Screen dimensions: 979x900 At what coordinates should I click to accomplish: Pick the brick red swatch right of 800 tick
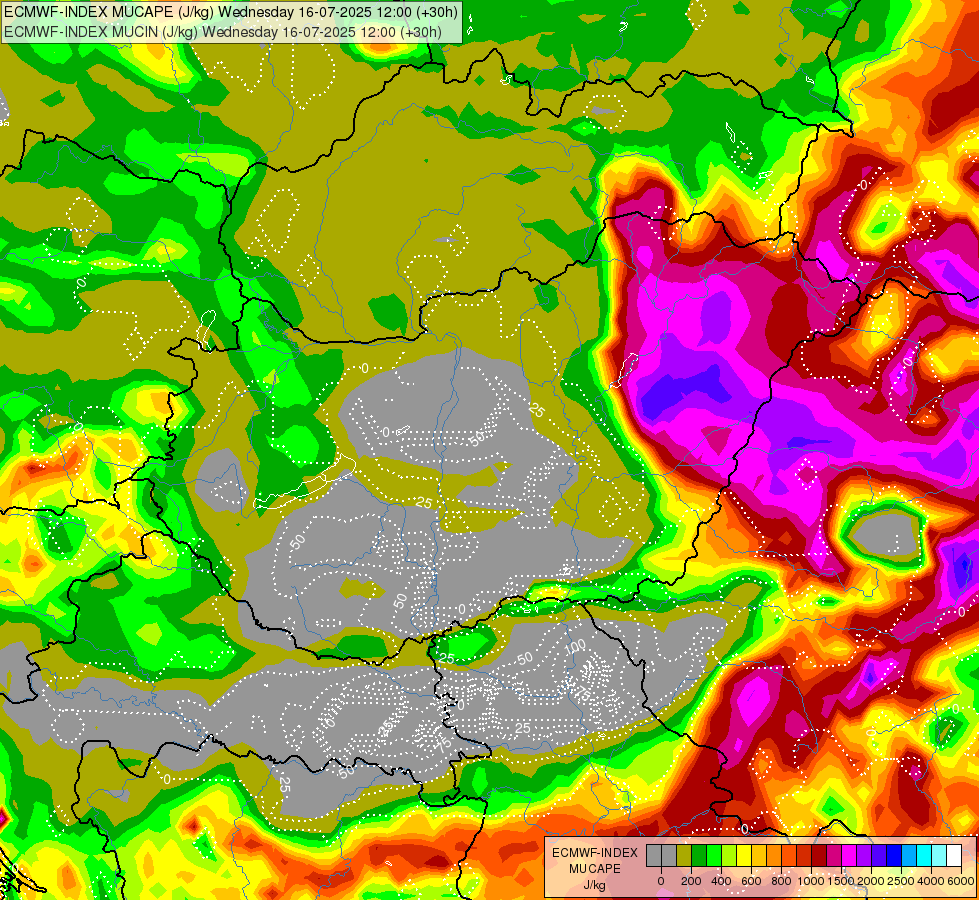(x=804, y=855)
